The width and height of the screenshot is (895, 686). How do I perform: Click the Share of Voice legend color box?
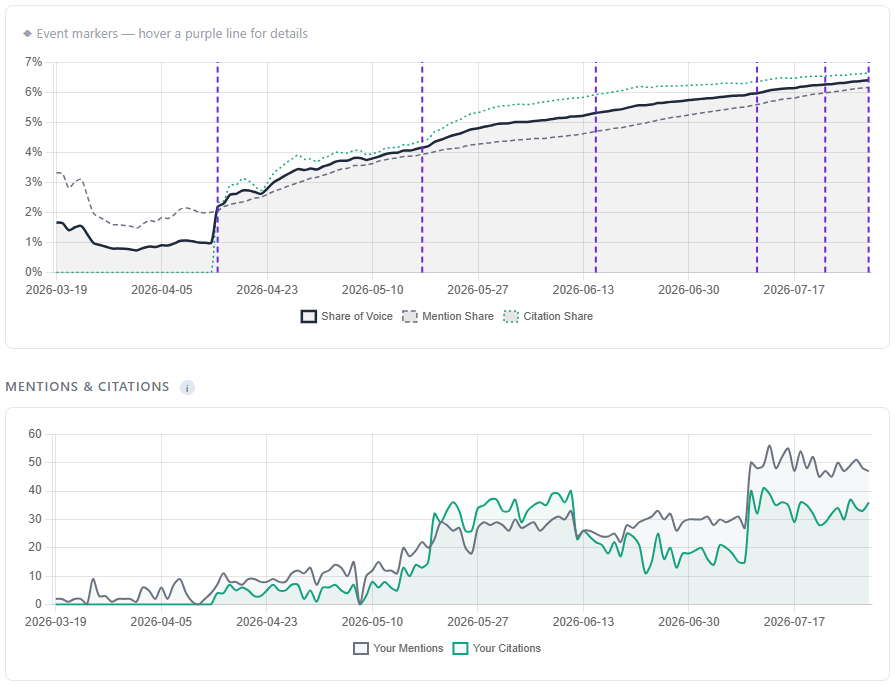coord(309,316)
